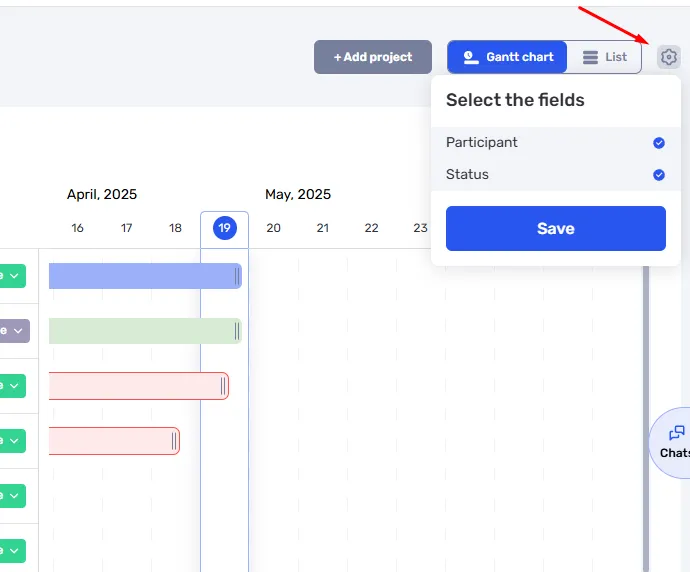Save the selected fields
This screenshot has width=690, height=572.
[x=555, y=228]
